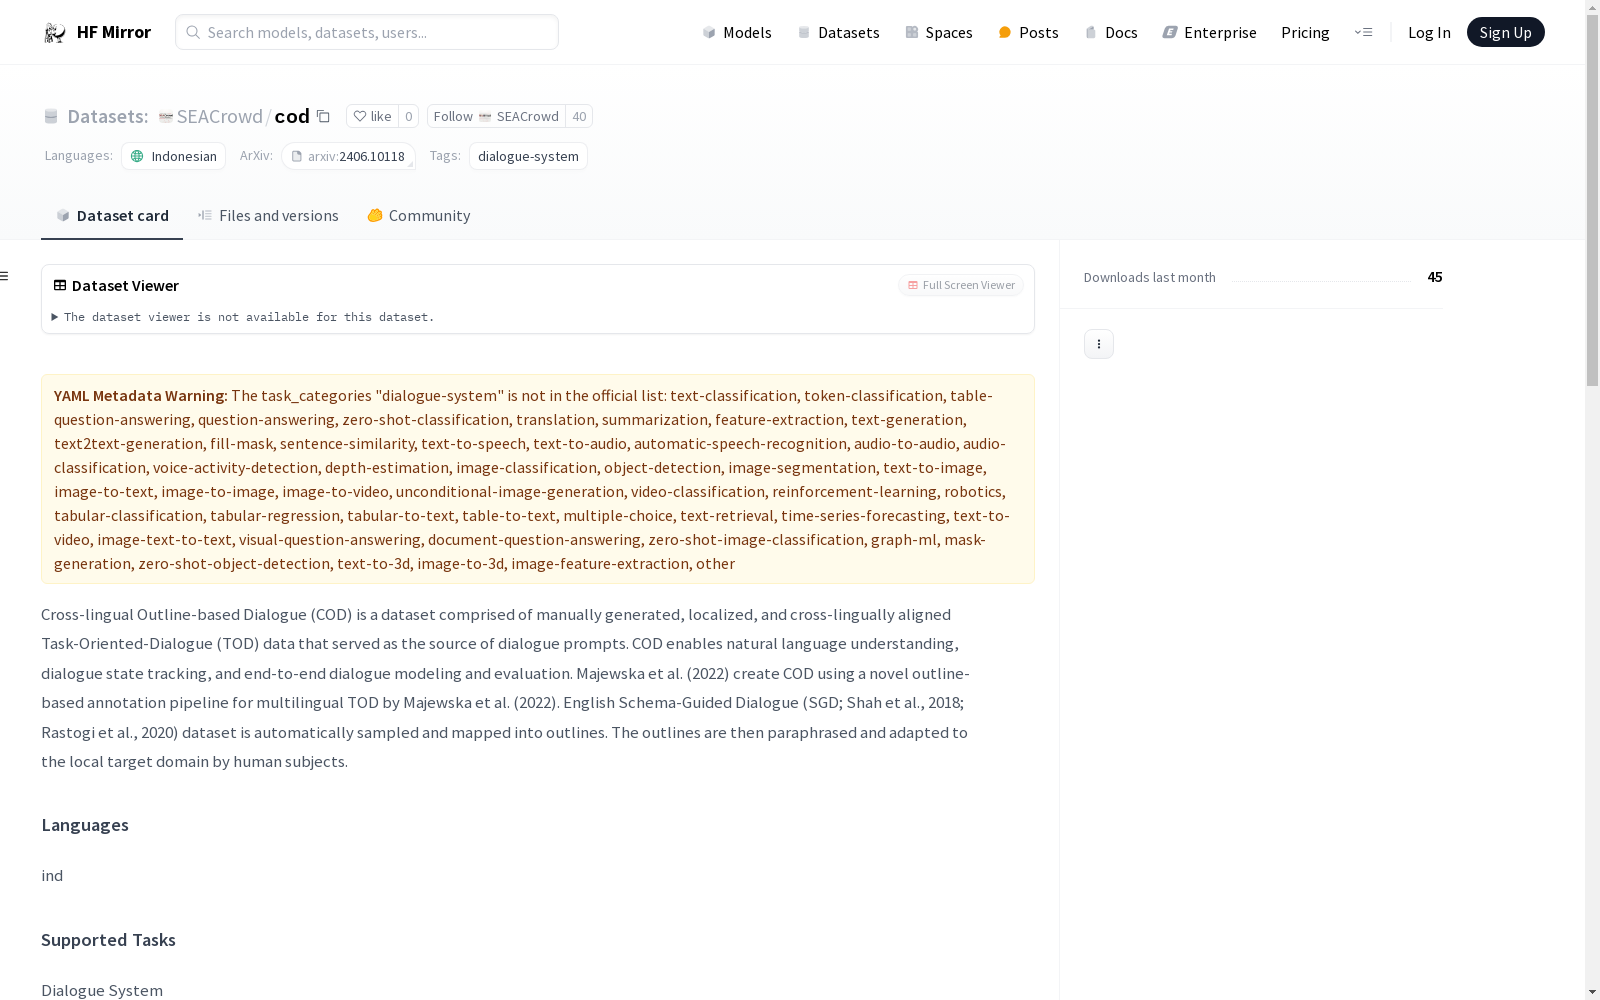Open the arxiv 2406.10118 paper tag
1600x1000 pixels.
click(x=348, y=156)
